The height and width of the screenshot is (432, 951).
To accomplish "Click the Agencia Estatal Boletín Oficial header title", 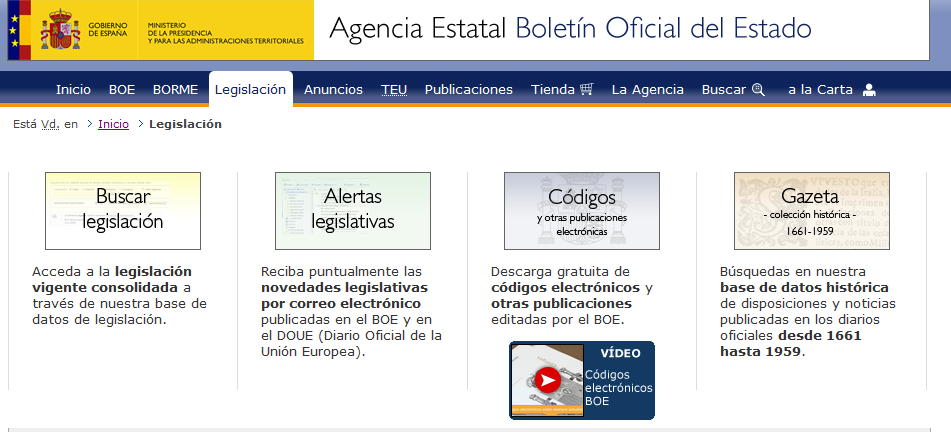I will 570,29.
